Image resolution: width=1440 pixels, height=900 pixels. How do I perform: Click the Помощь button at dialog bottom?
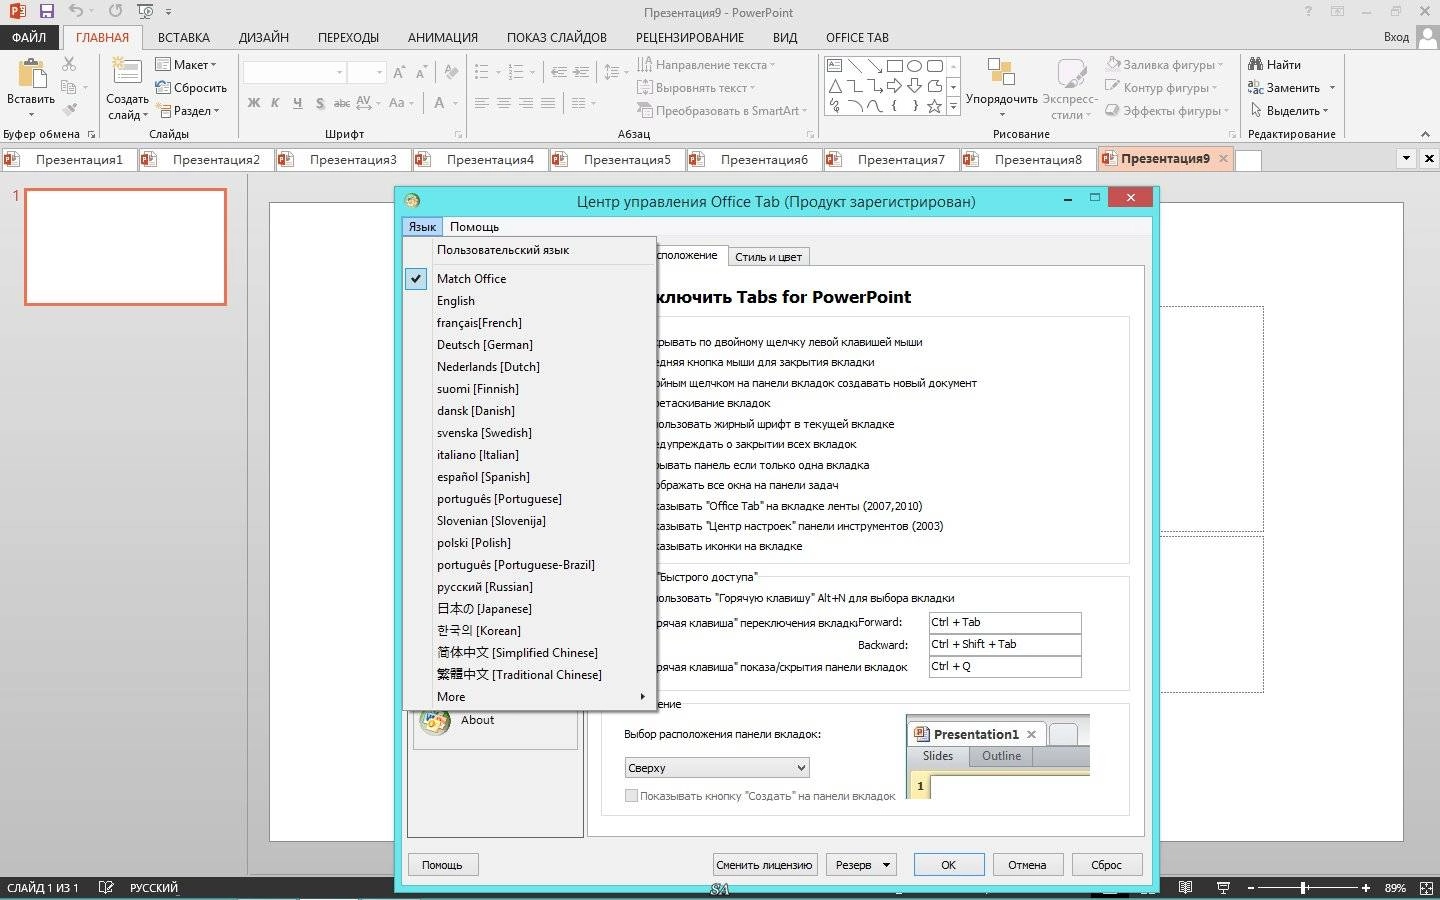442,865
